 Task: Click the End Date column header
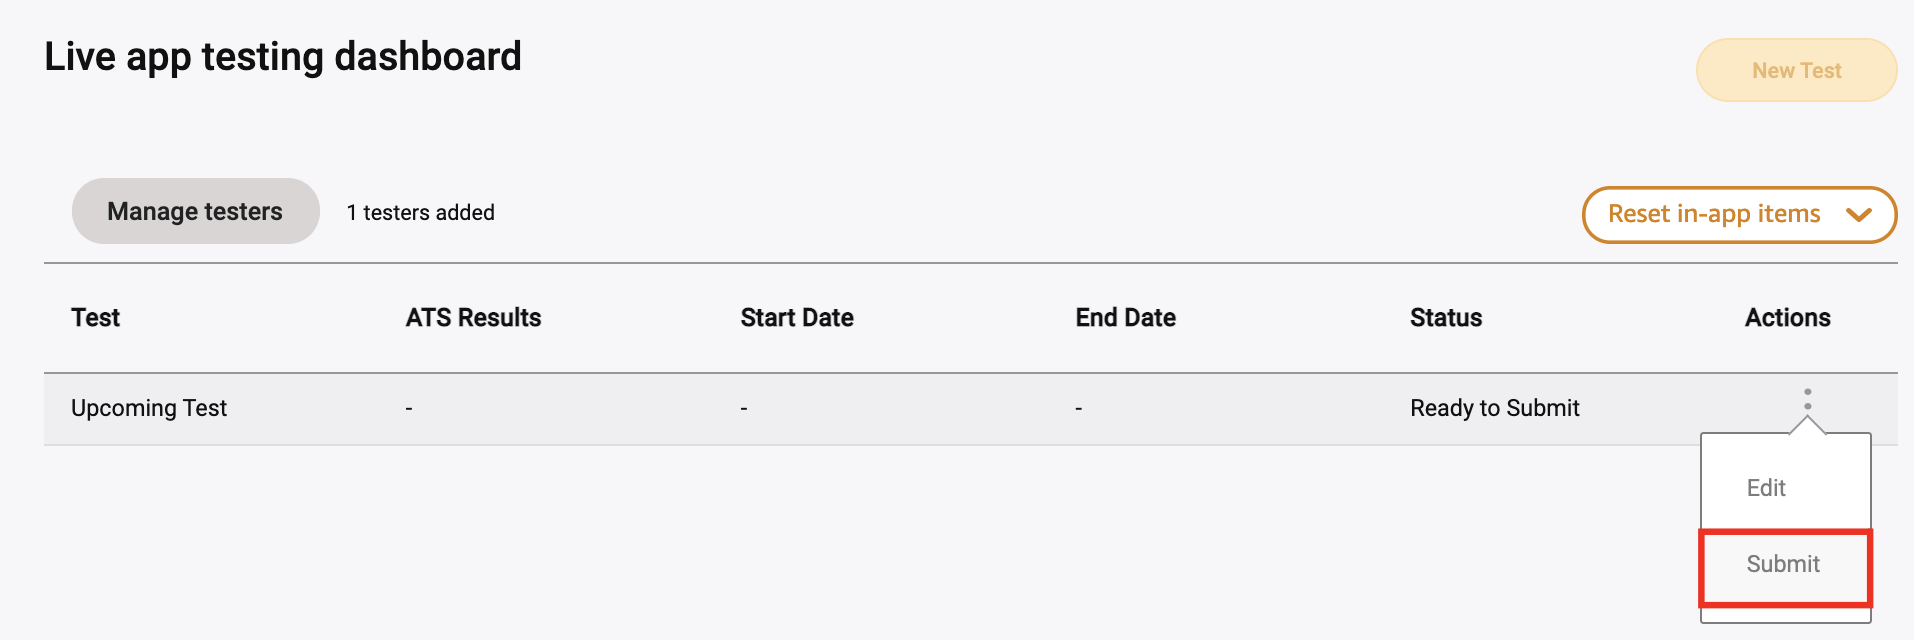1125,318
